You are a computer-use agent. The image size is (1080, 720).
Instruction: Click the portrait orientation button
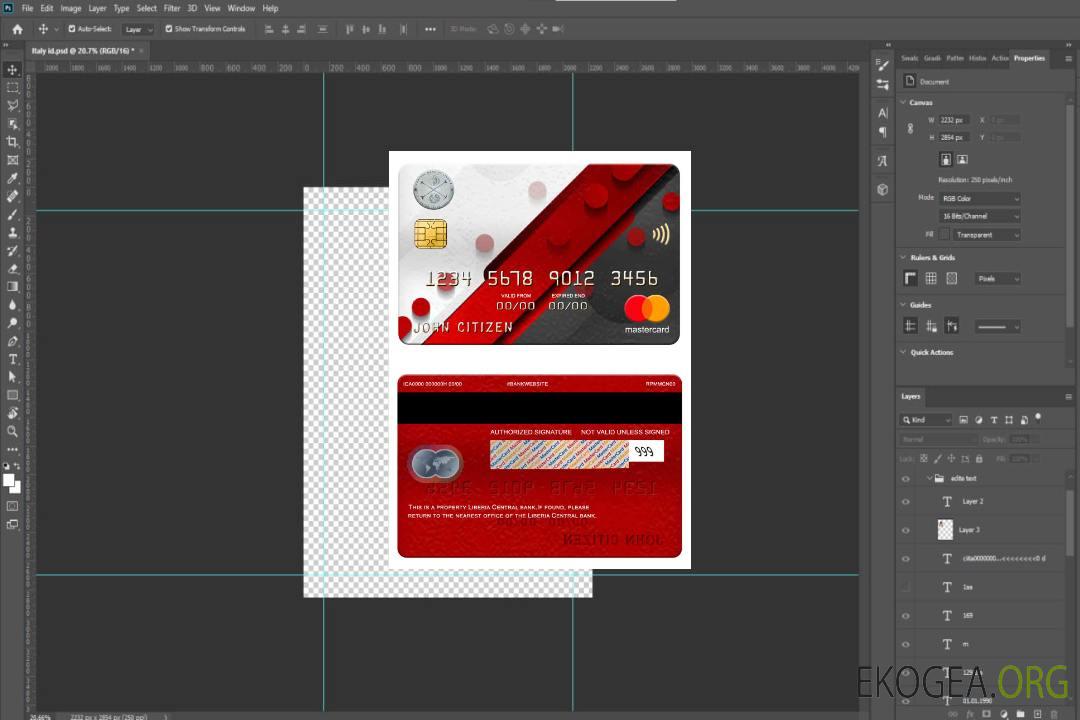click(946, 160)
